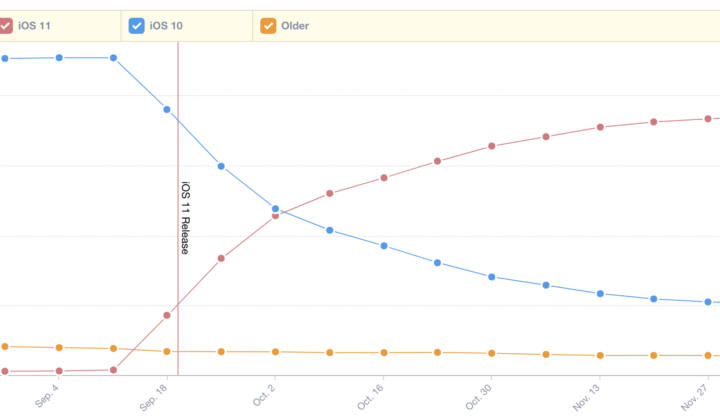Select the blue iOS 10 point above Oct. 16
Image resolution: width=720 pixels, height=420 pixels.
tap(383, 245)
